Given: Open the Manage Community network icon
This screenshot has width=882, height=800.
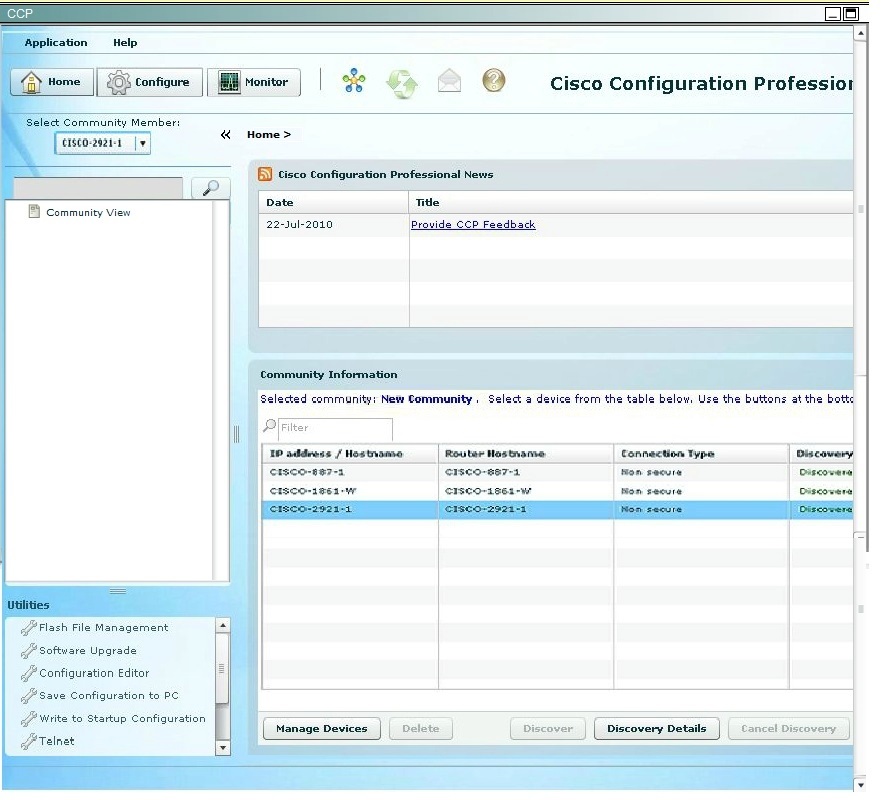Looking at the screenshot, I should pos(354,81).
